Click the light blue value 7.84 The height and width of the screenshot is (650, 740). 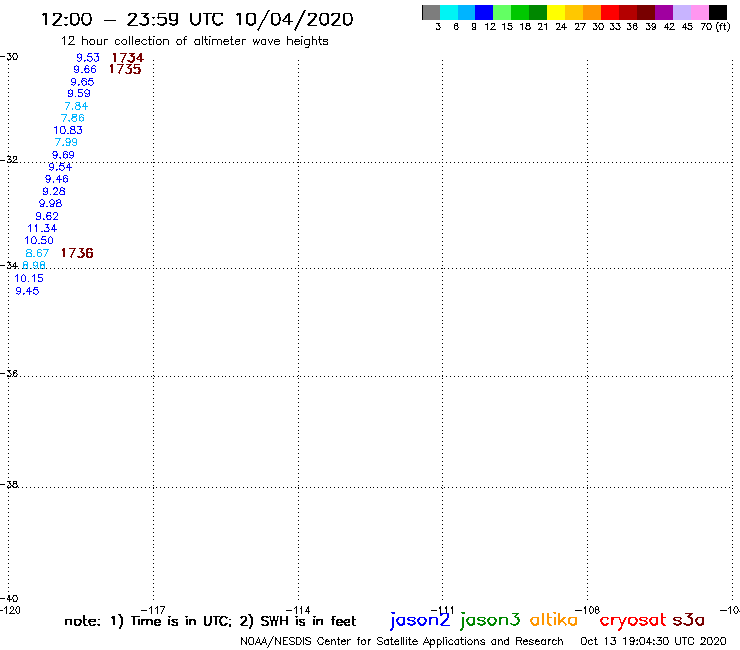[76, 106]
